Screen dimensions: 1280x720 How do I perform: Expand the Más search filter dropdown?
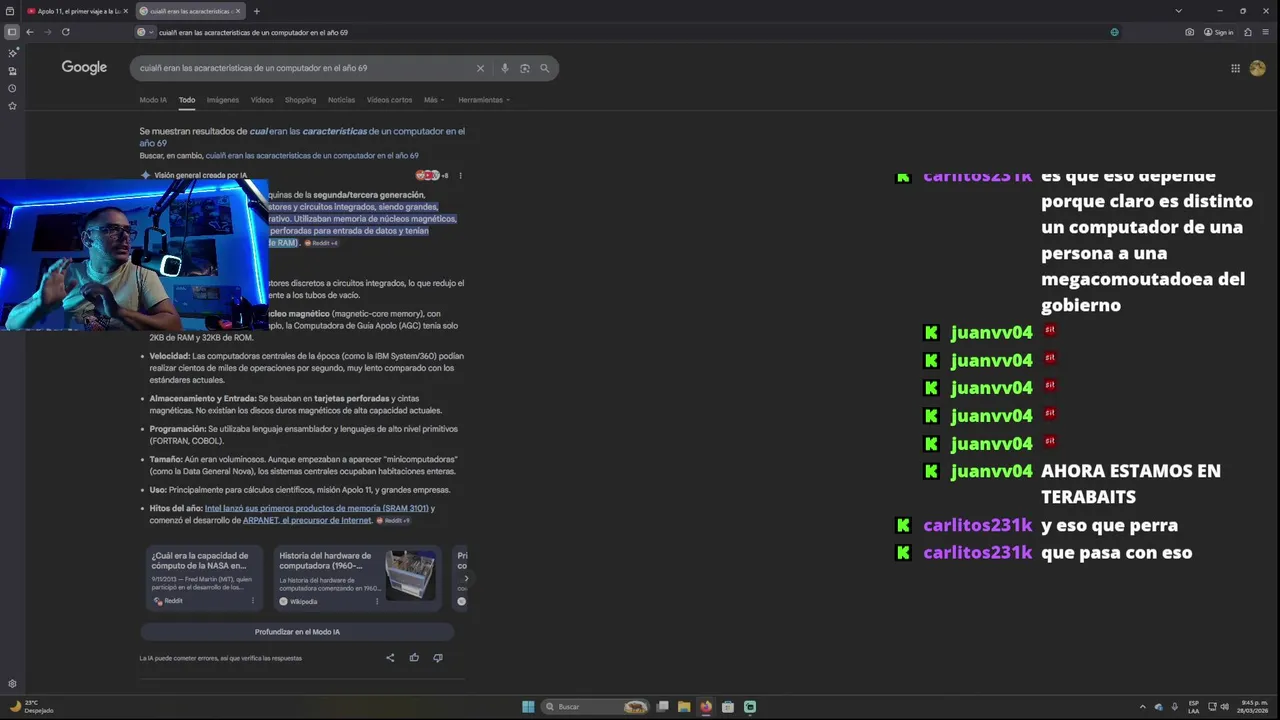click(x=432, y=100)
